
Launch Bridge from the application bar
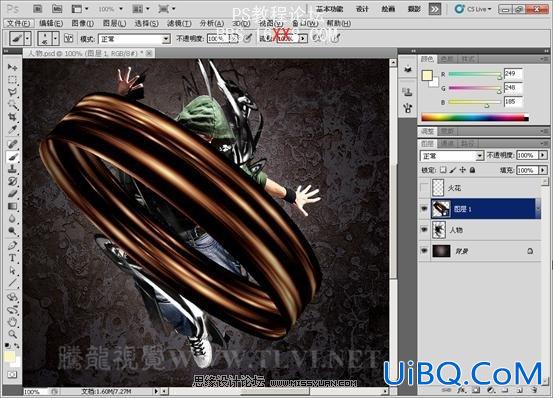pyautogui.click(x=38, y=8)
